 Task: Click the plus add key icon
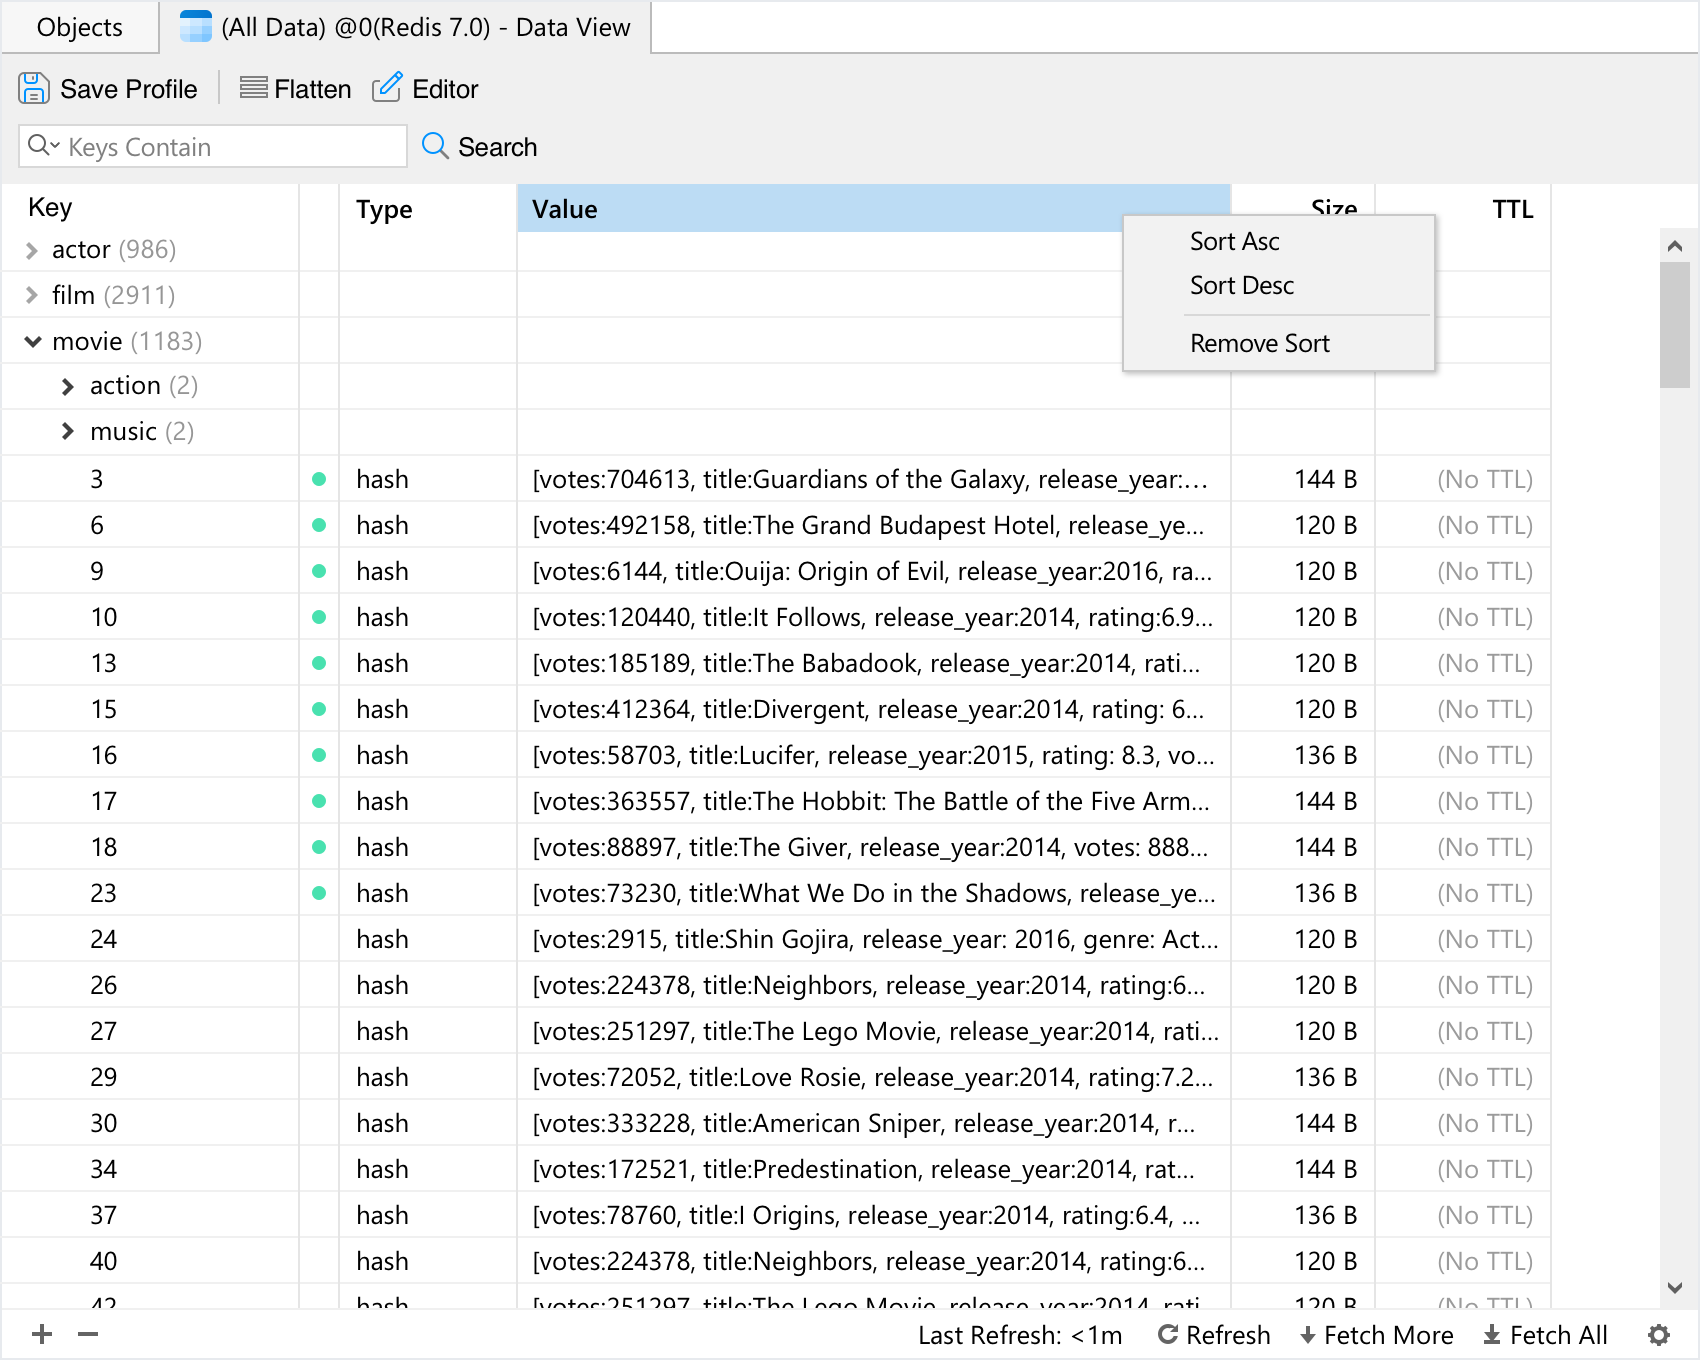tap(42, 1334)
